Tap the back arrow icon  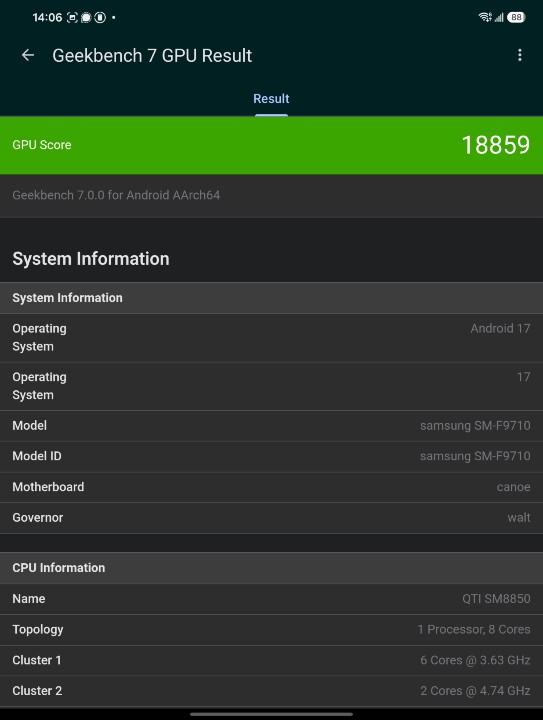pyautogui.click(x=28, y=55)
